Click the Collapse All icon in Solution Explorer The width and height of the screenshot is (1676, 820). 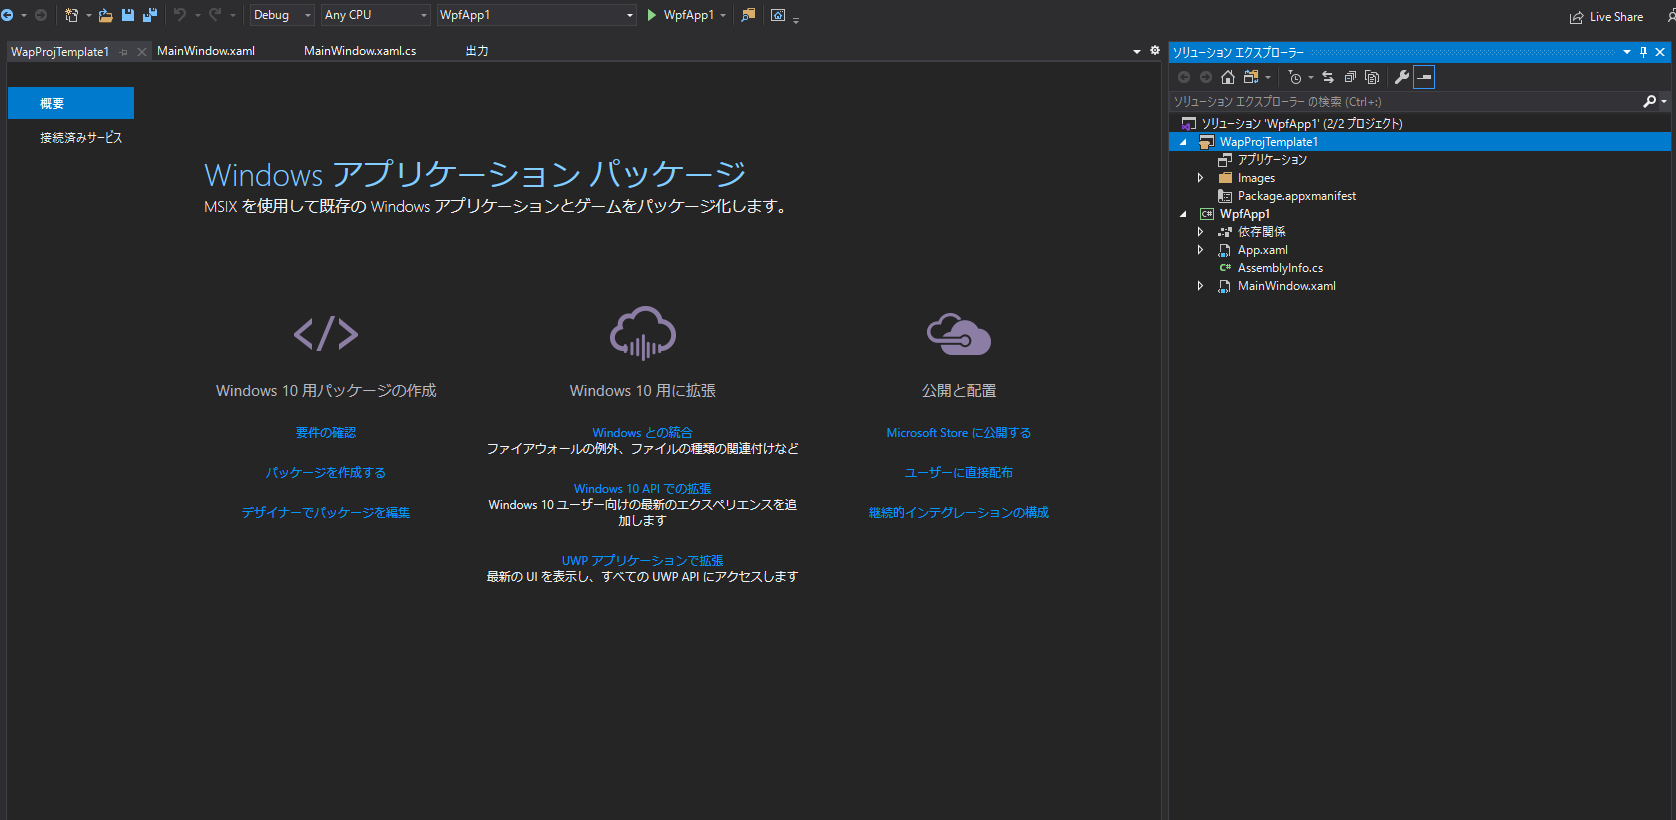[1350, 77]
